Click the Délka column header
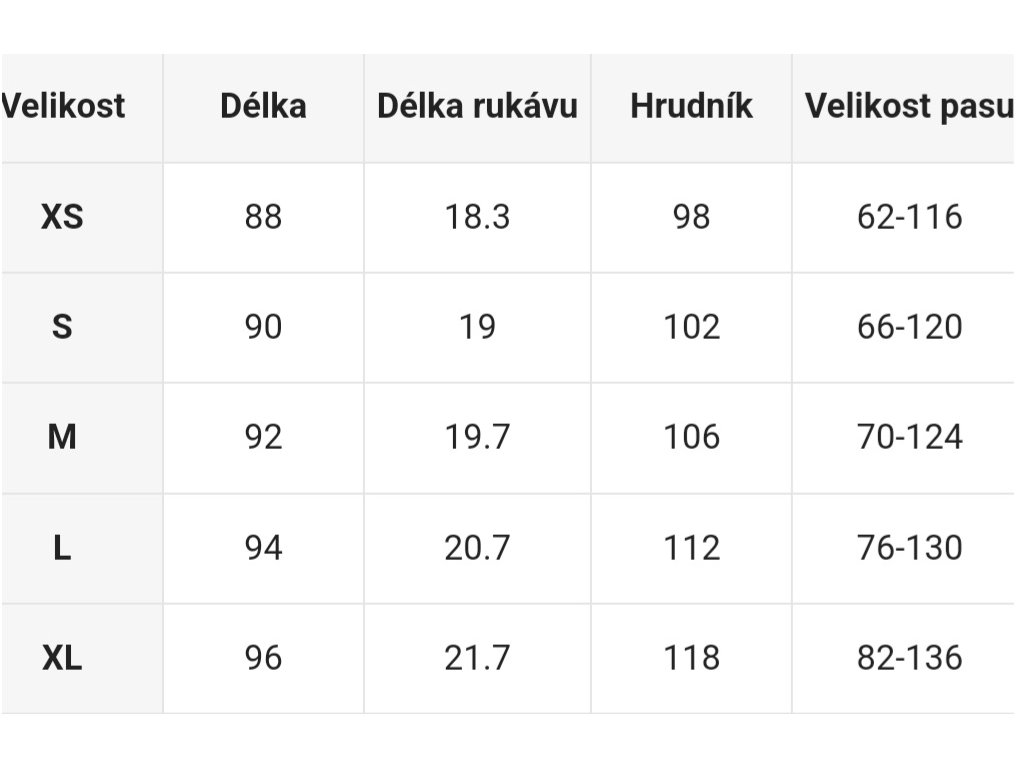This screenshot has width=1024, height=768. [x=263, y=106]
